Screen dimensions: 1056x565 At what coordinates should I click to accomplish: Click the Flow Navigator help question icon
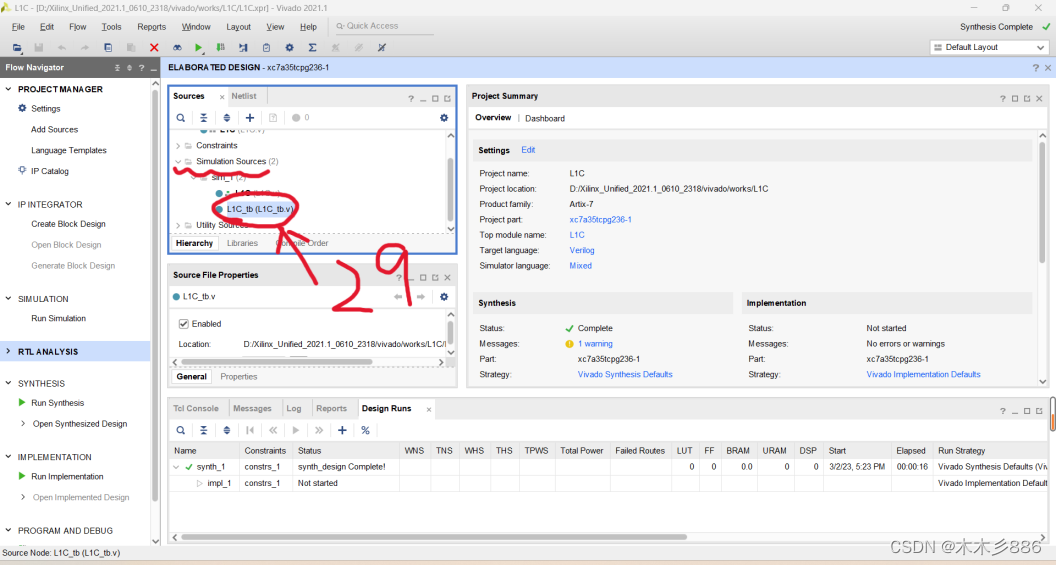141,67
